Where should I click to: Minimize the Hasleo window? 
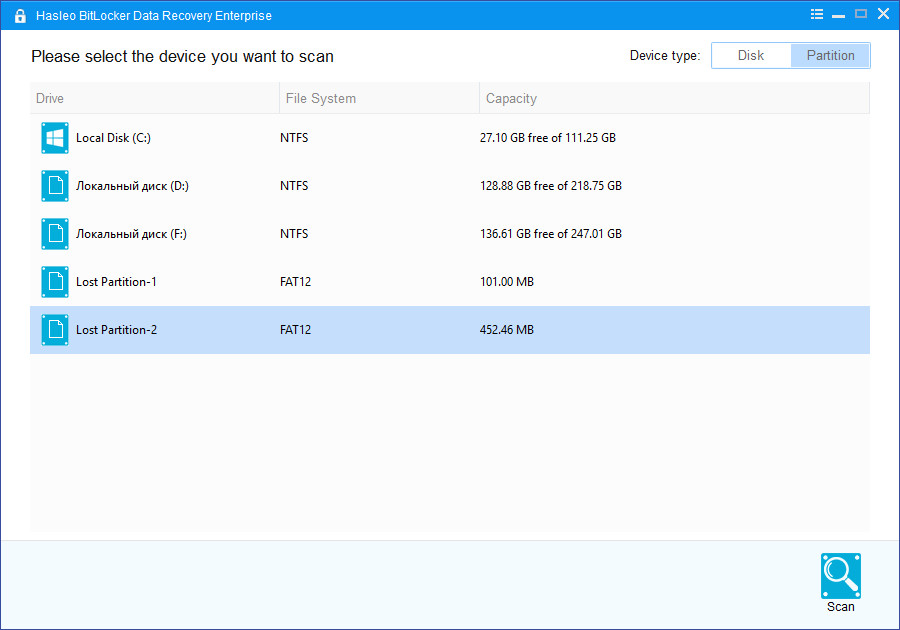[x=839, y=14]
